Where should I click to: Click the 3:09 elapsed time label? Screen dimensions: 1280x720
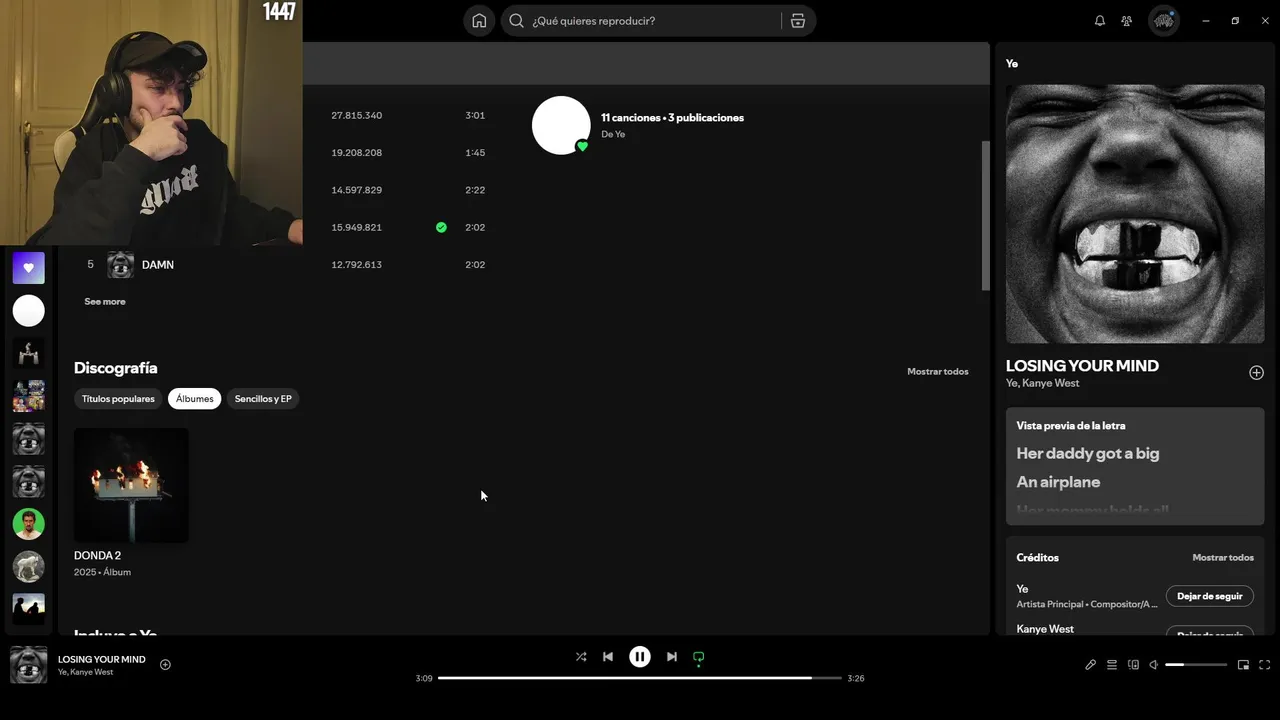424,679
